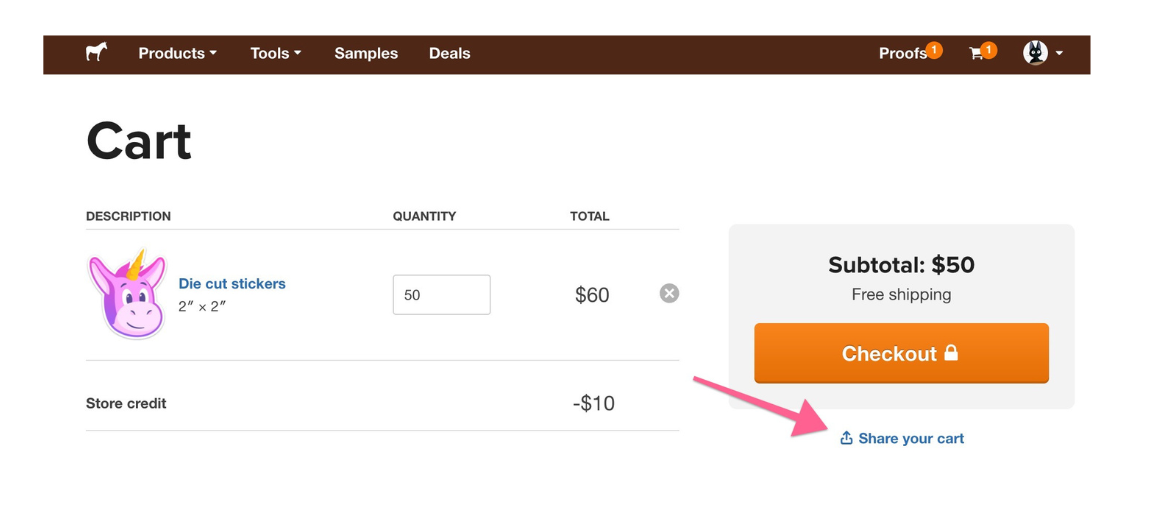The image size is (1153, 517).
Task: Click the share icon beside Share your cart
Action: (x=846, y=438)
